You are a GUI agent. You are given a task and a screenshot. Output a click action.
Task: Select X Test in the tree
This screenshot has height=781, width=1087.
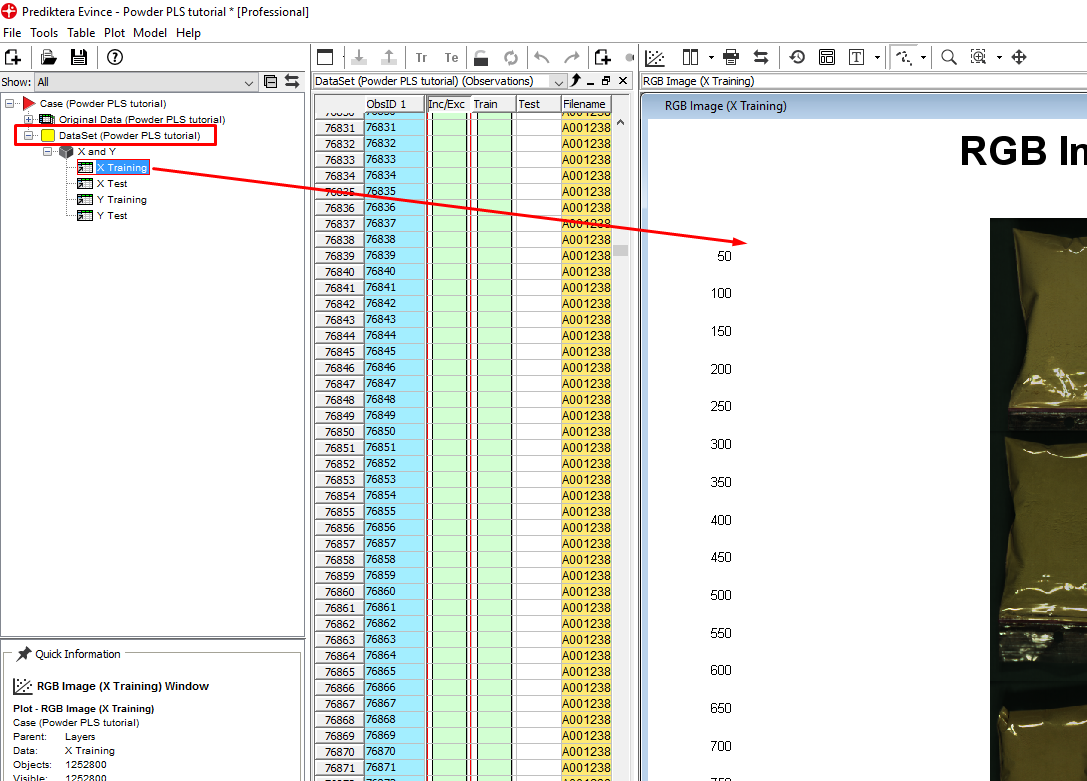[112, 184]
